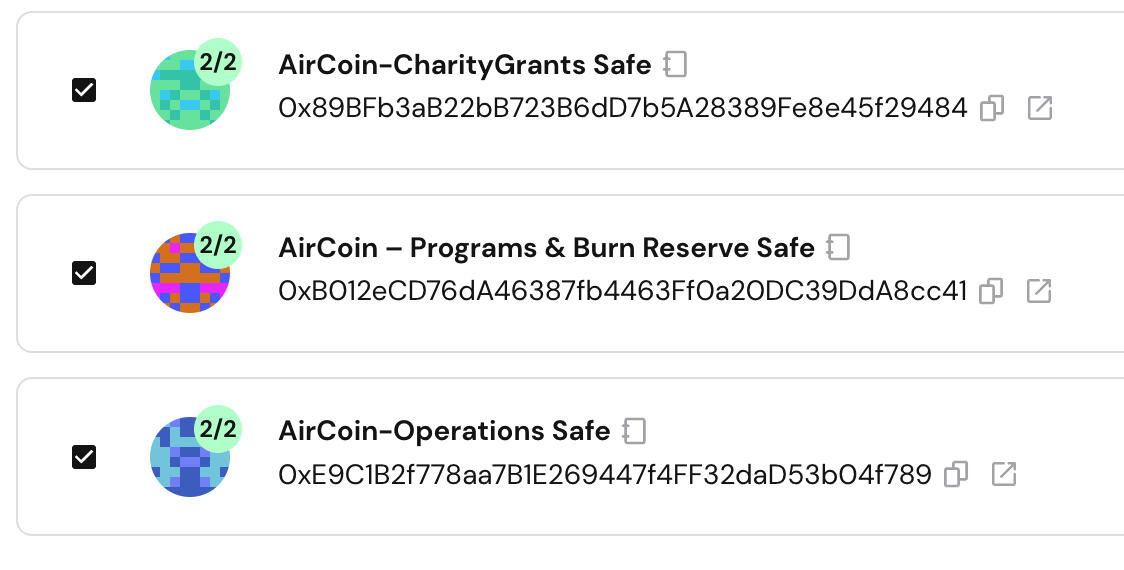
Task: Click the 2/2 threshold badge on Operations Safe
Action: [x=218, y=430]
